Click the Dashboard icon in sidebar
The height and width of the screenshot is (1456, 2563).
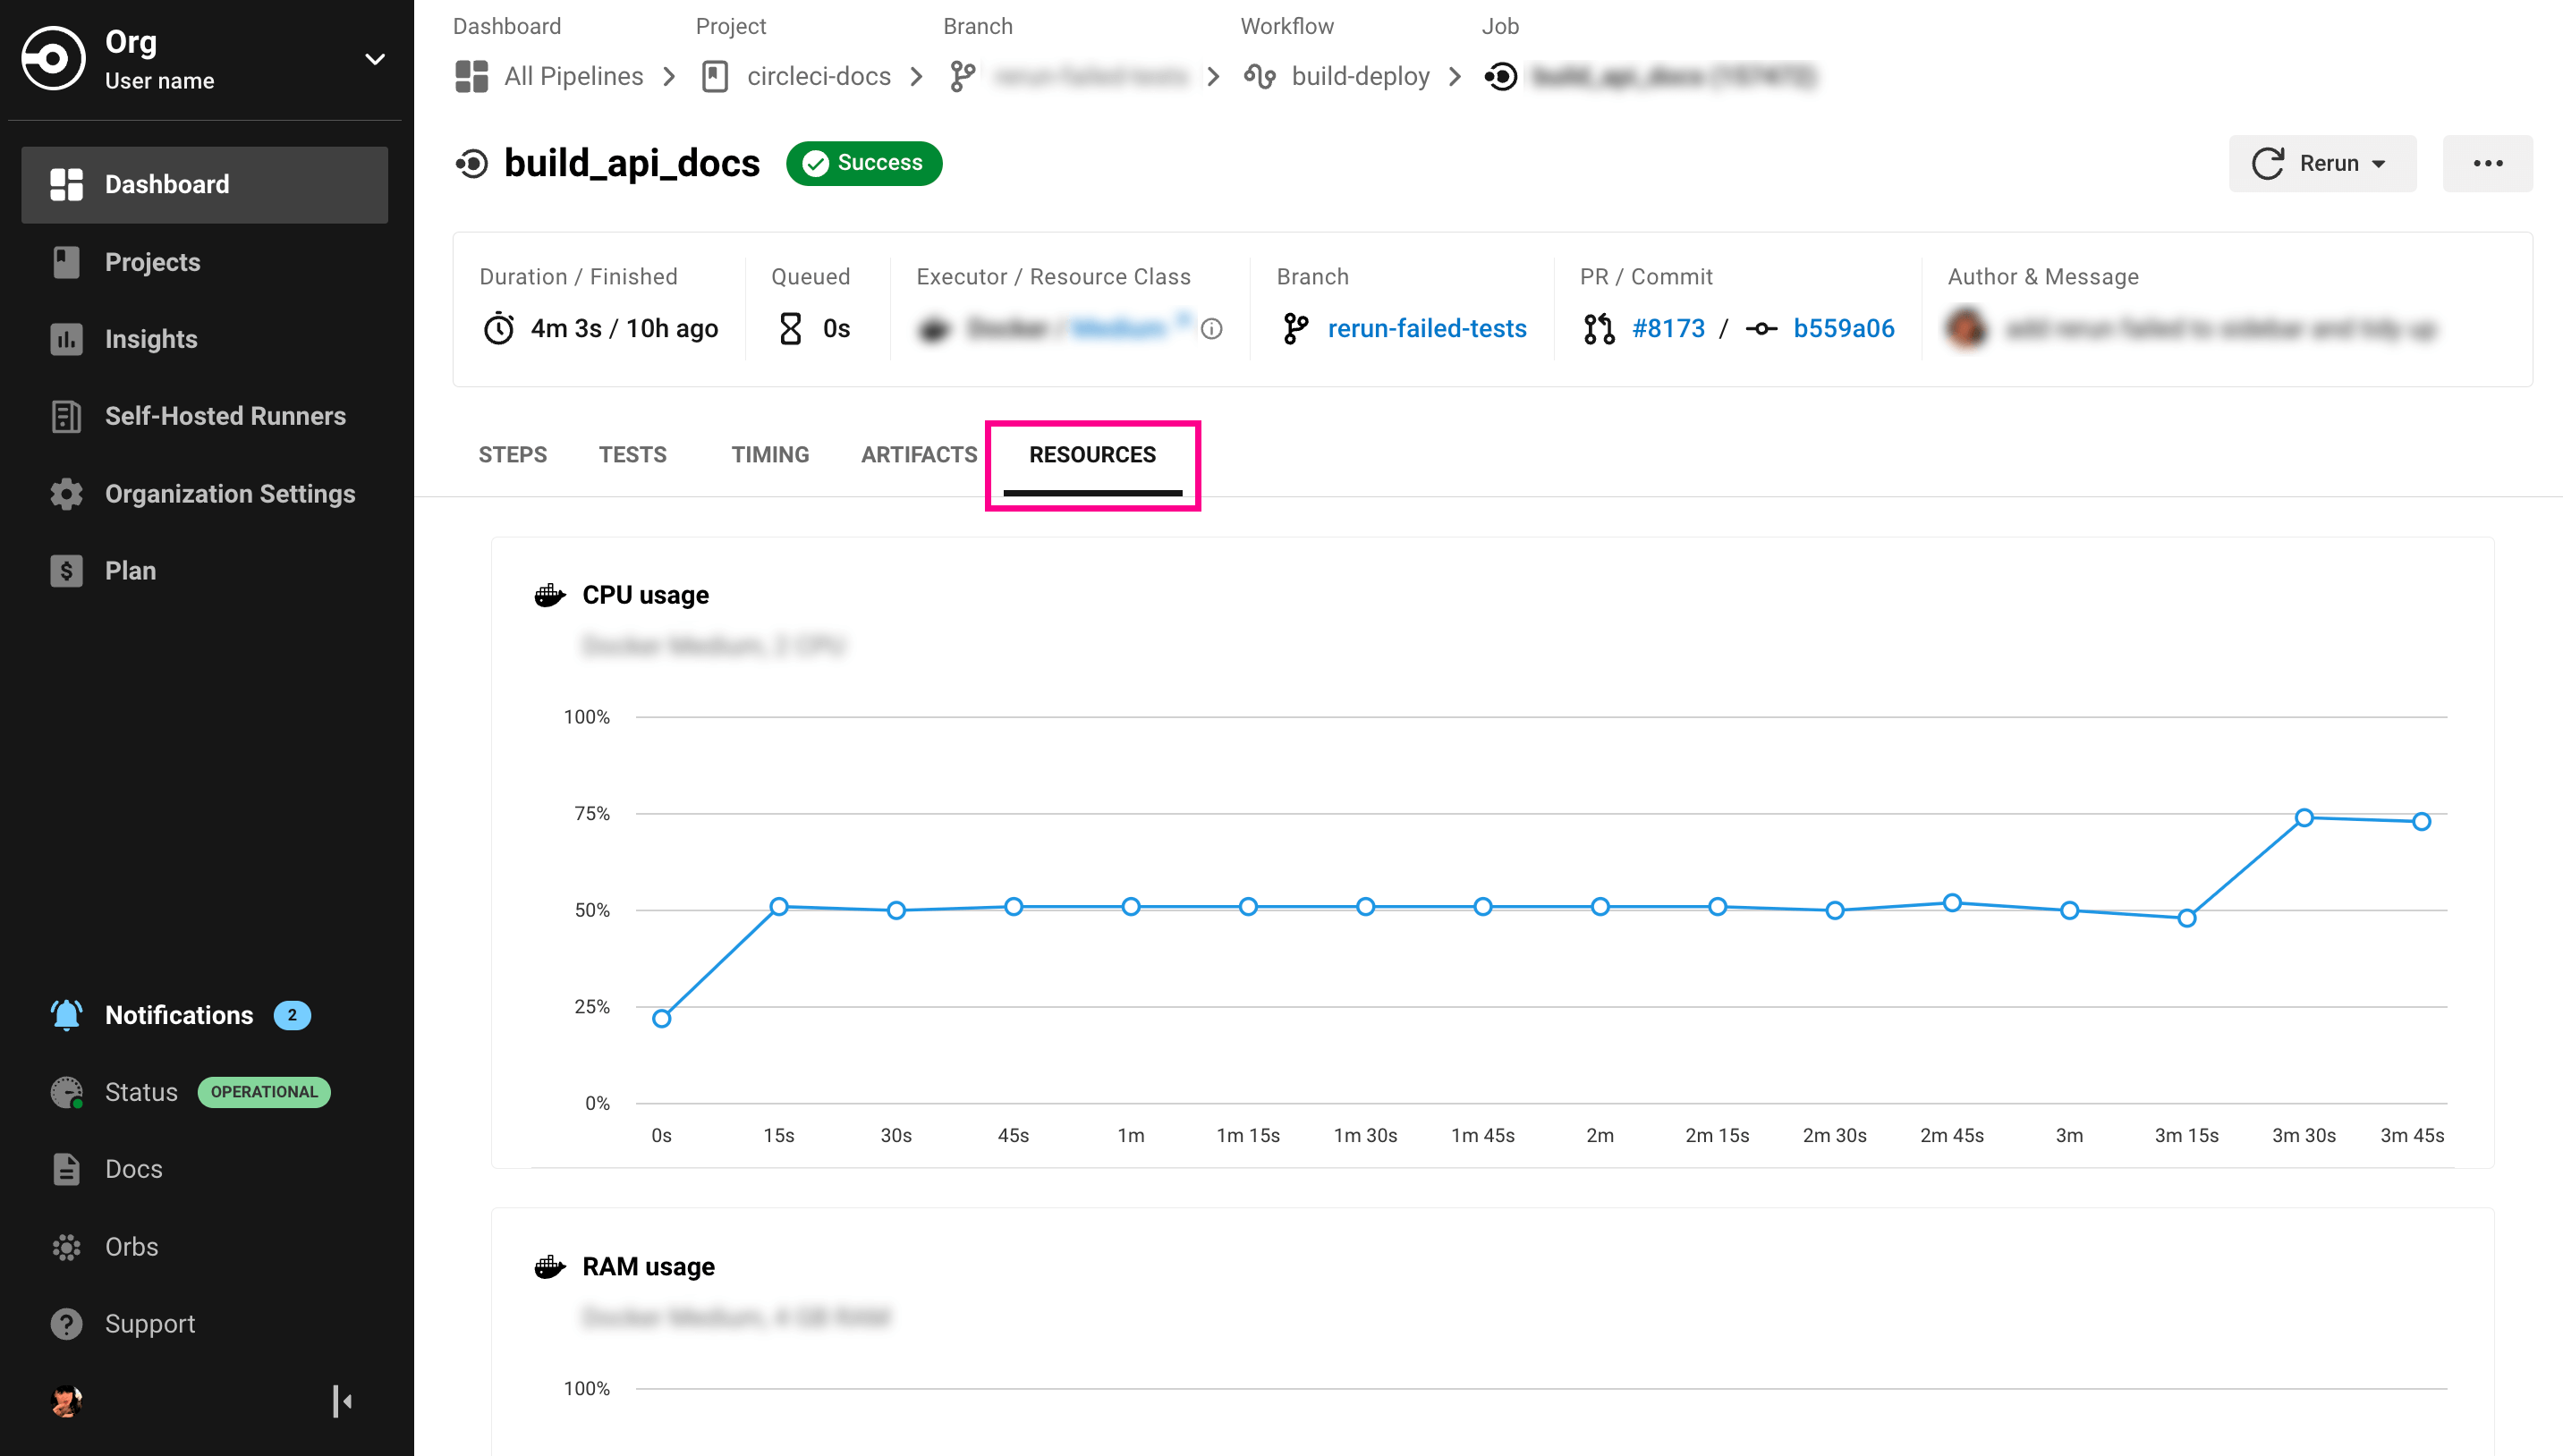[65, 183]
